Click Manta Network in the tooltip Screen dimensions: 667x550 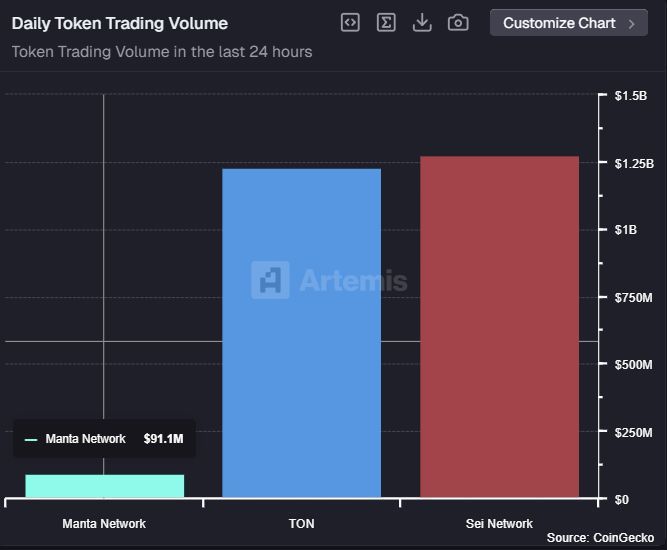[86, 439]
